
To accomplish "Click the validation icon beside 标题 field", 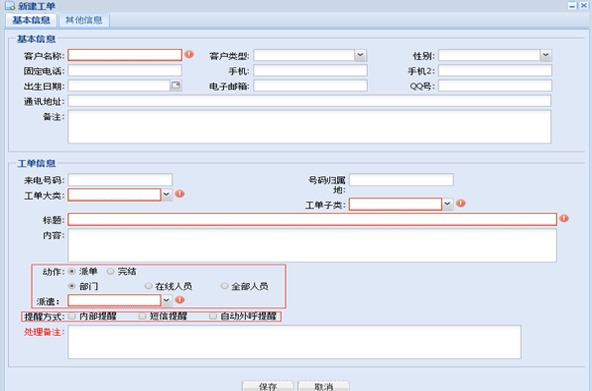I will 564,218.
